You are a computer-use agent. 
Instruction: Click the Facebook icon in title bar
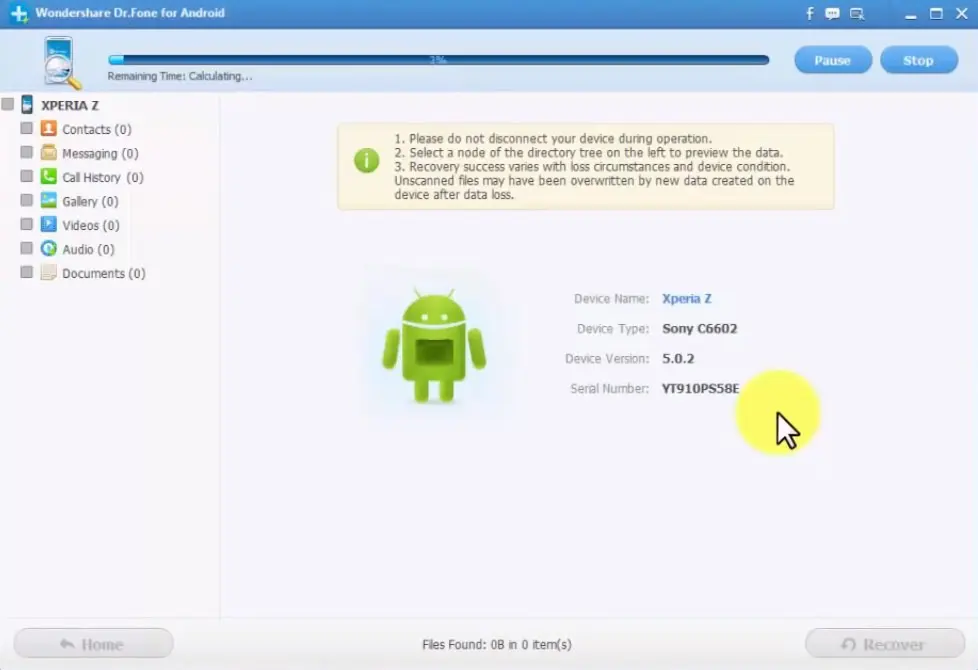pos(810,13)
